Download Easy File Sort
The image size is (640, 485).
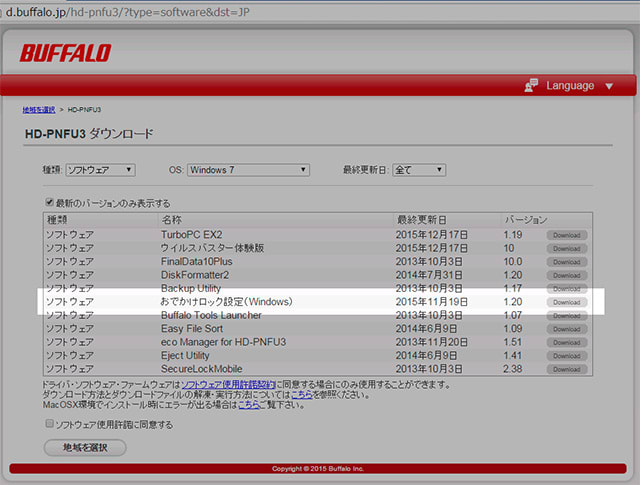567,329
